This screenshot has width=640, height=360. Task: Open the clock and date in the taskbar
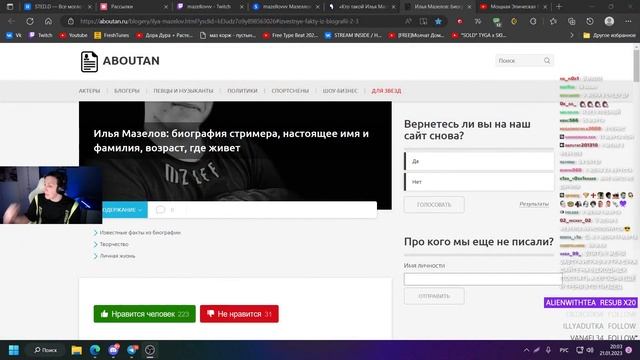pos(611,350)
